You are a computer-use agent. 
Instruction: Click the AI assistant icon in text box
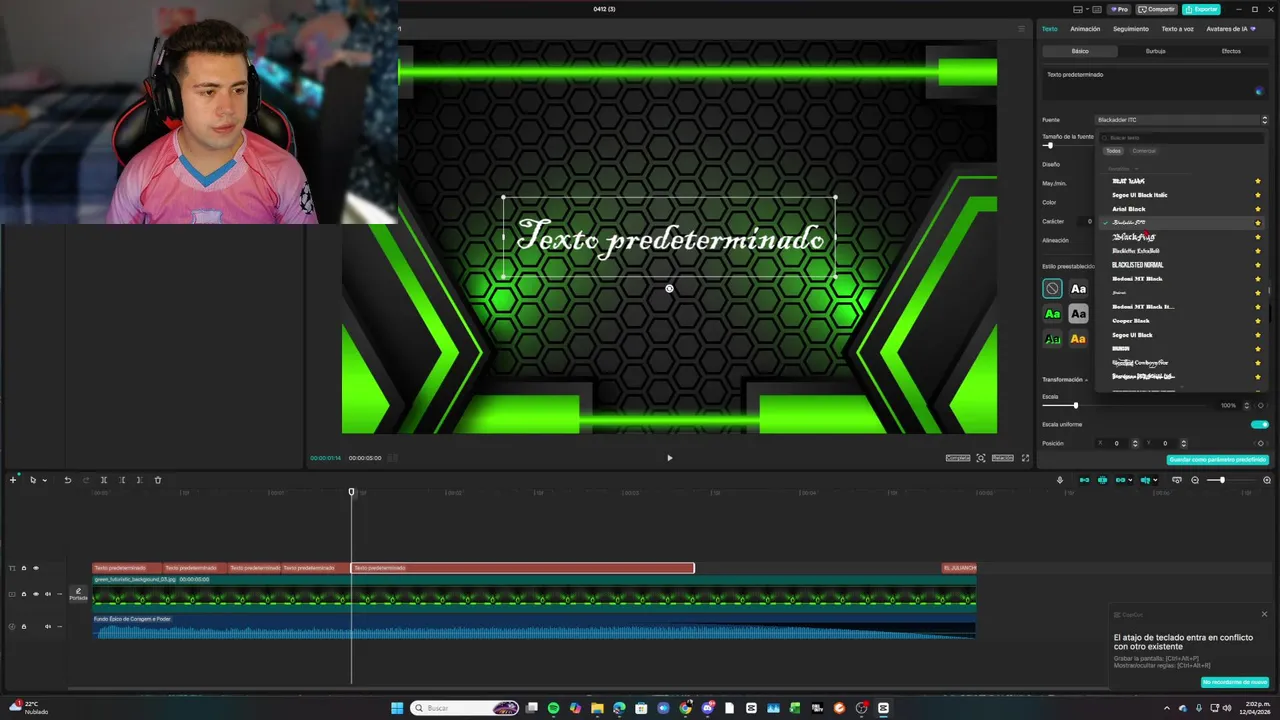pos(1259,91)
